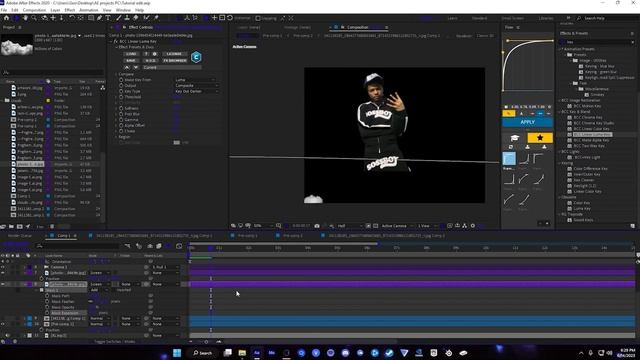Open the viewer resolution Half dropdown
This screenshot has height=360, width=640.
(x=350, y=226)
